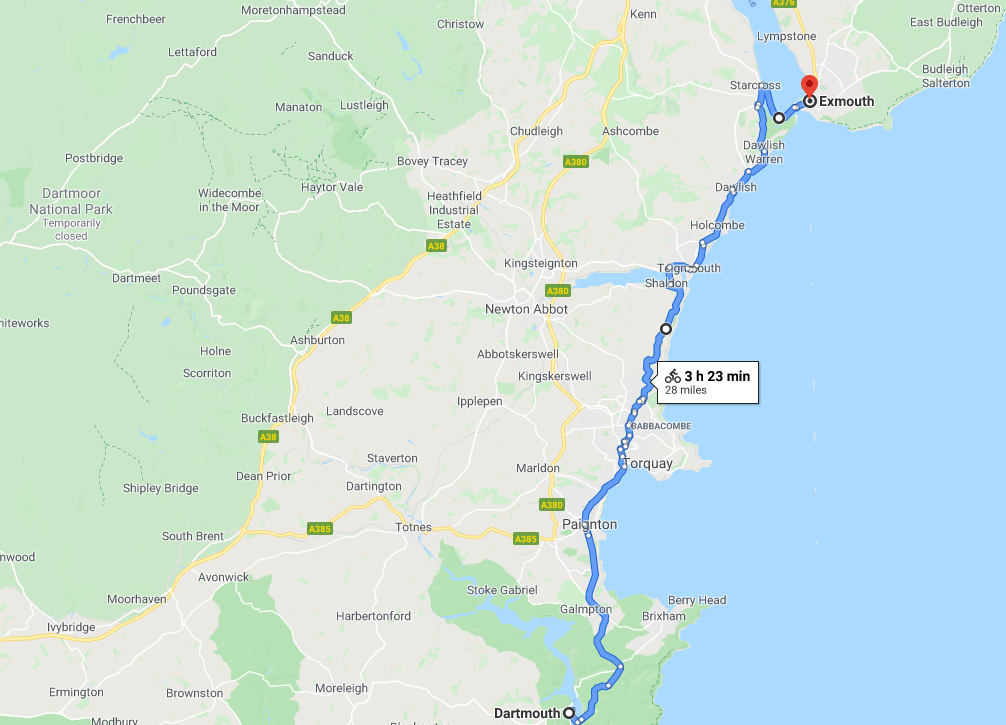The height and width of the screenshot is (725, 1006).
Task: Click the Exmouth destination label
Action: tap(846, 101)
